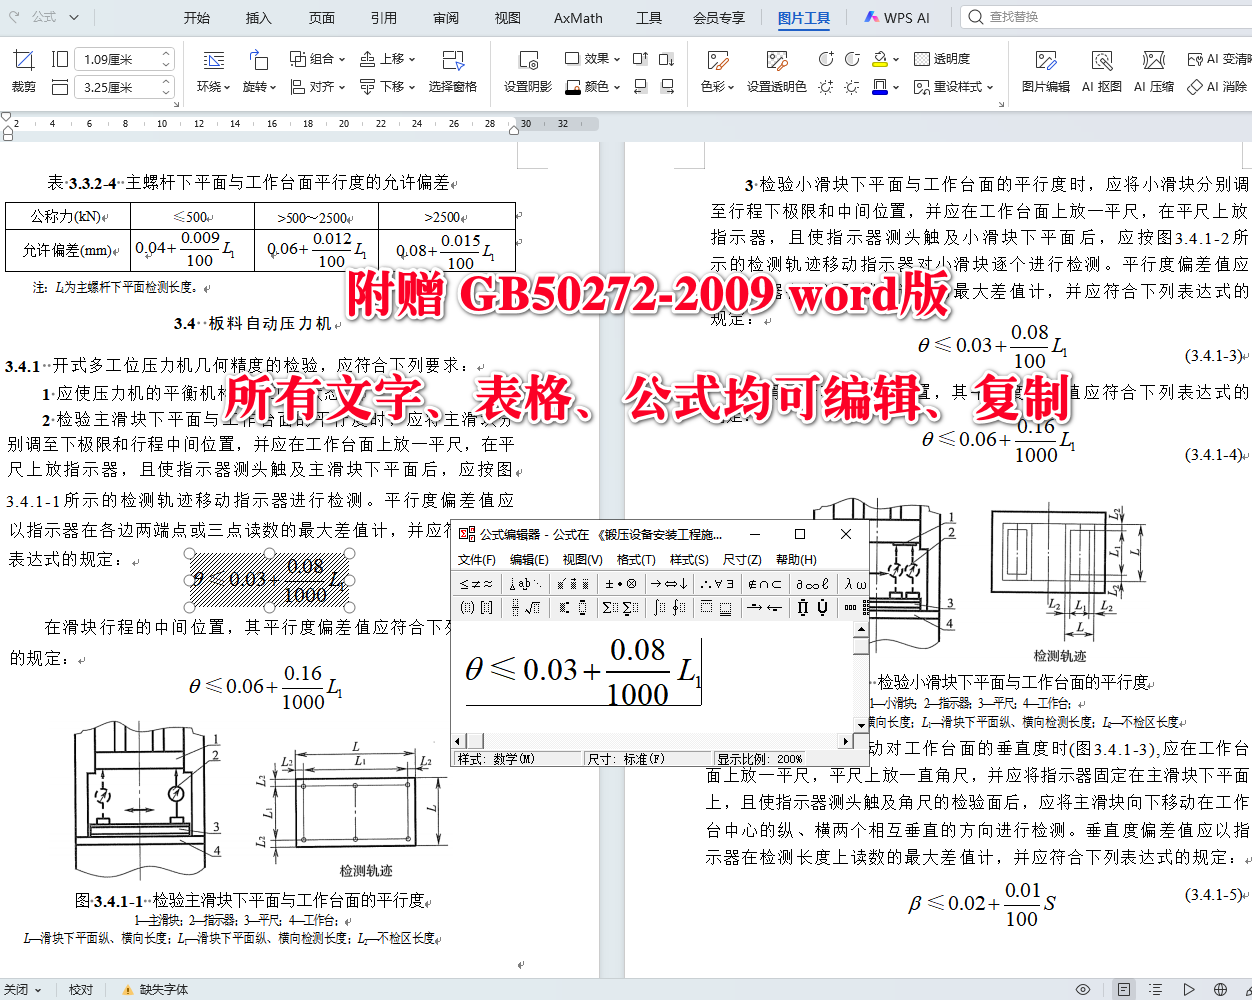Image resolution: width=1252 pixels, height=1000 pixels.
Task: Select the hatched formula object in document
Action: point(269,579)
